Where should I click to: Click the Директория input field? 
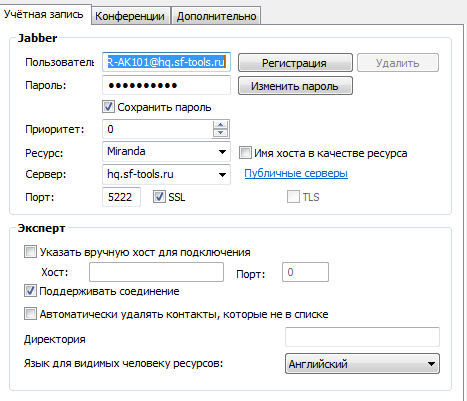pos(362,337)
